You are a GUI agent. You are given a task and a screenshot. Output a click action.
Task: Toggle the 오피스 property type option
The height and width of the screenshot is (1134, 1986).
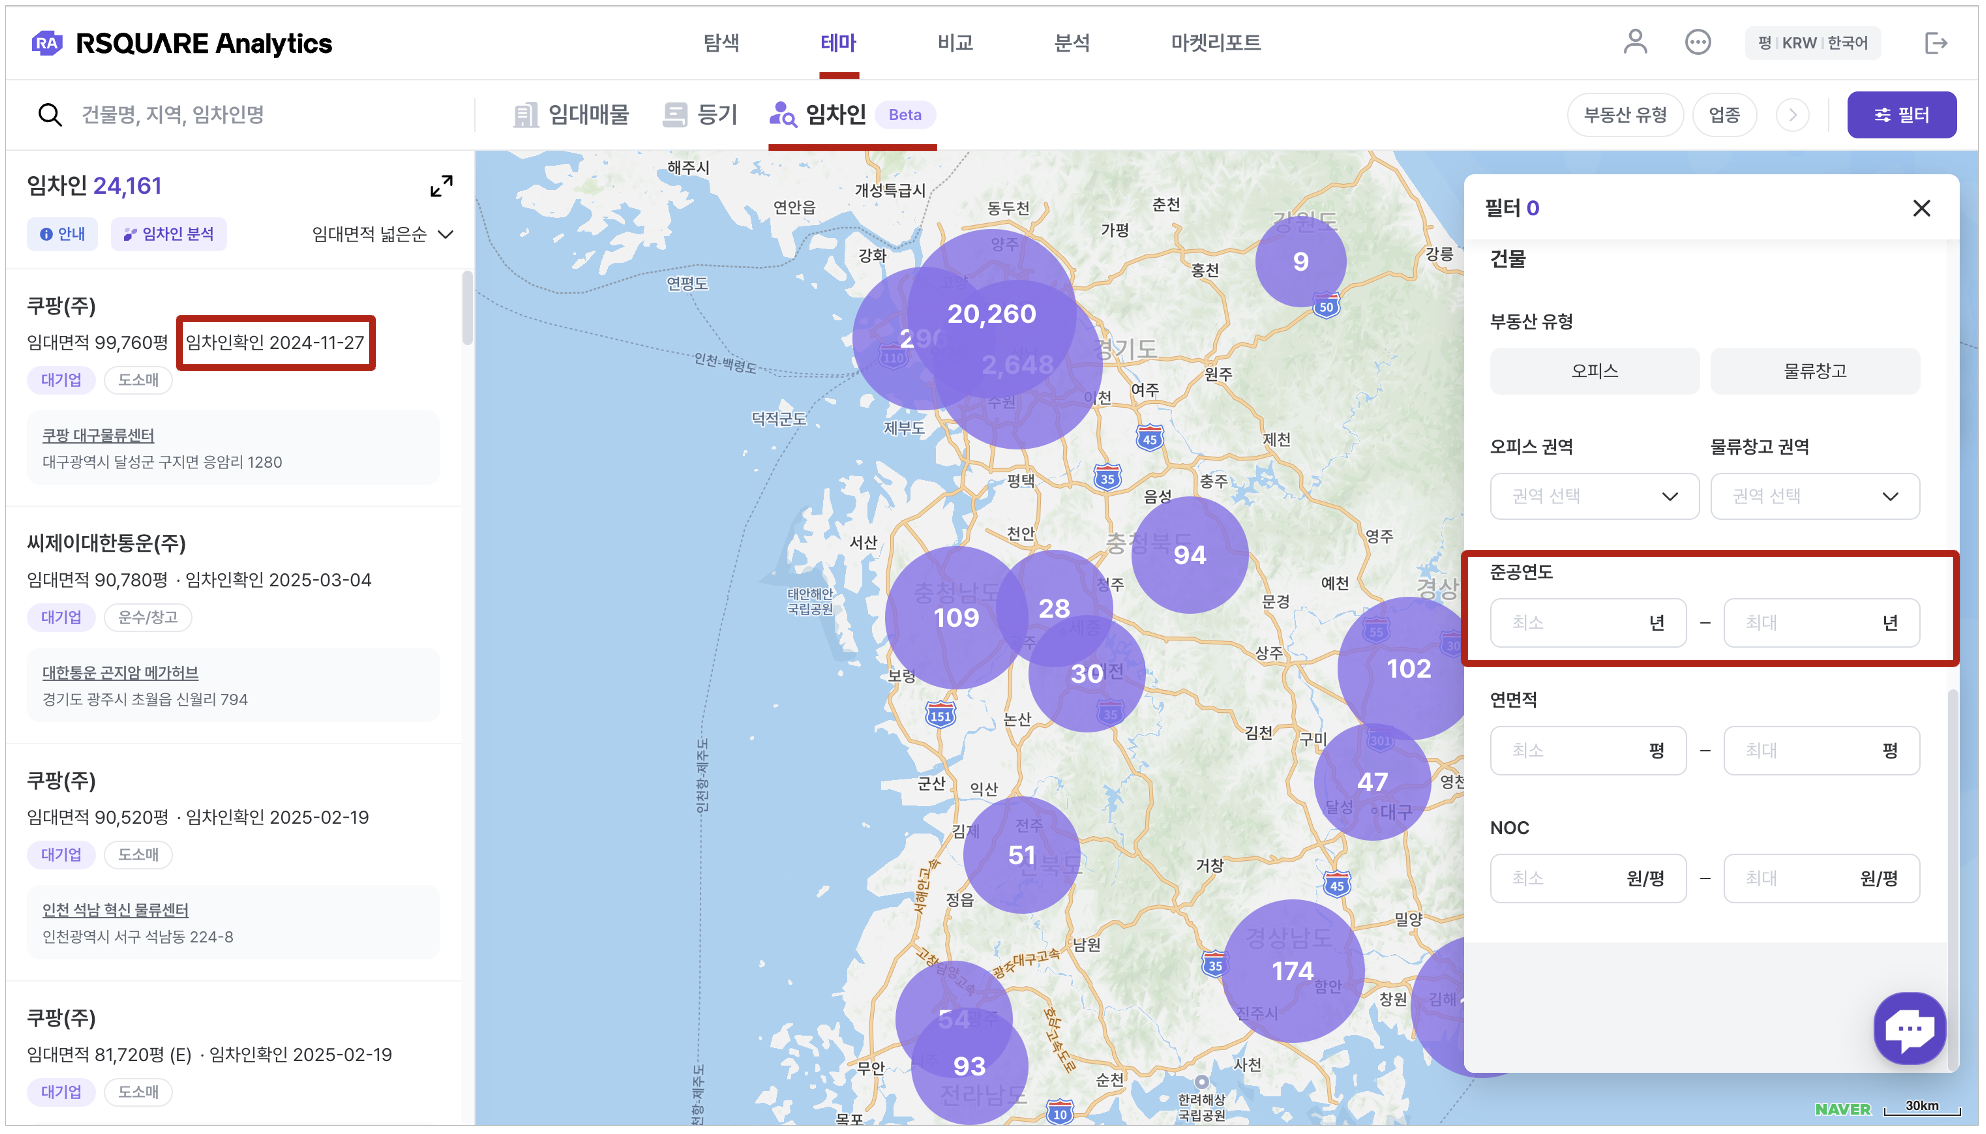(1594, 371)
